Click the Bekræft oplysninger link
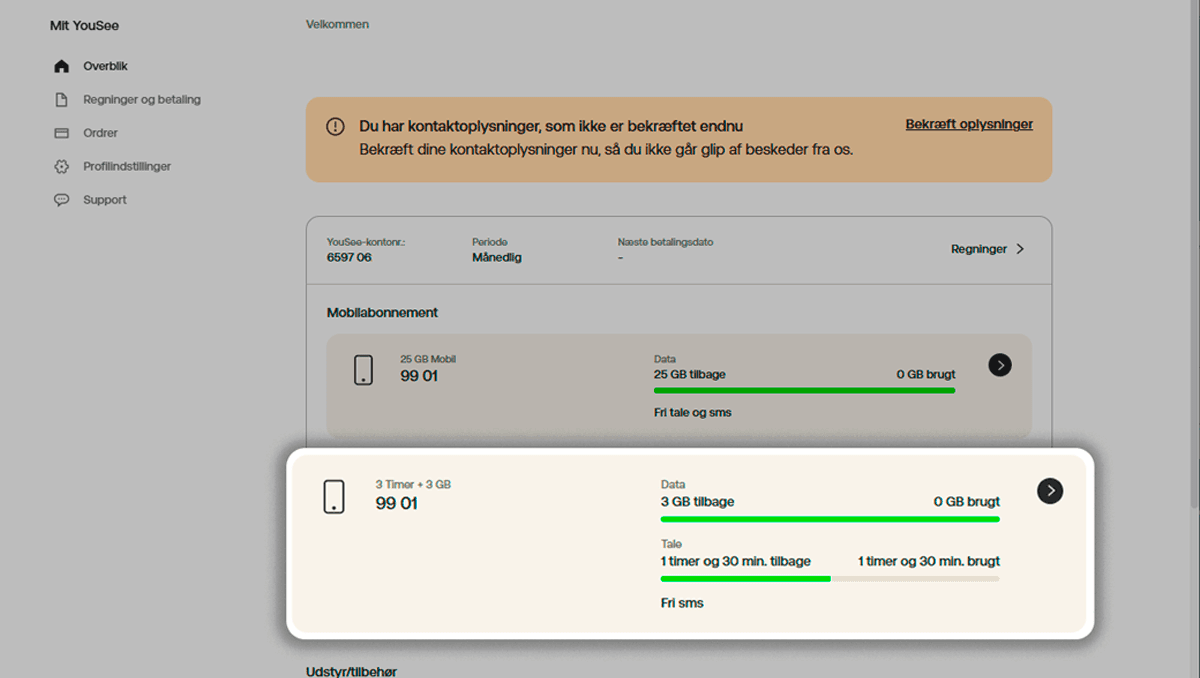 click(969, 124)
